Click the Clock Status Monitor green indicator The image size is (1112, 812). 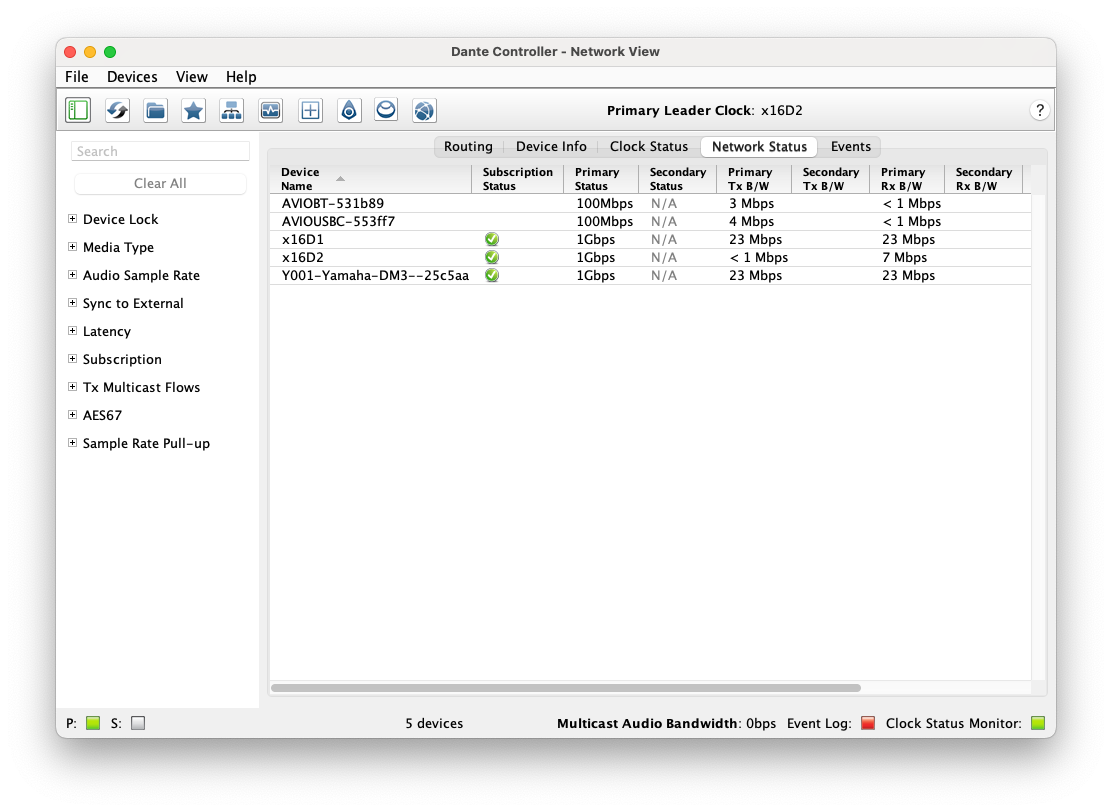[1037, 723]
